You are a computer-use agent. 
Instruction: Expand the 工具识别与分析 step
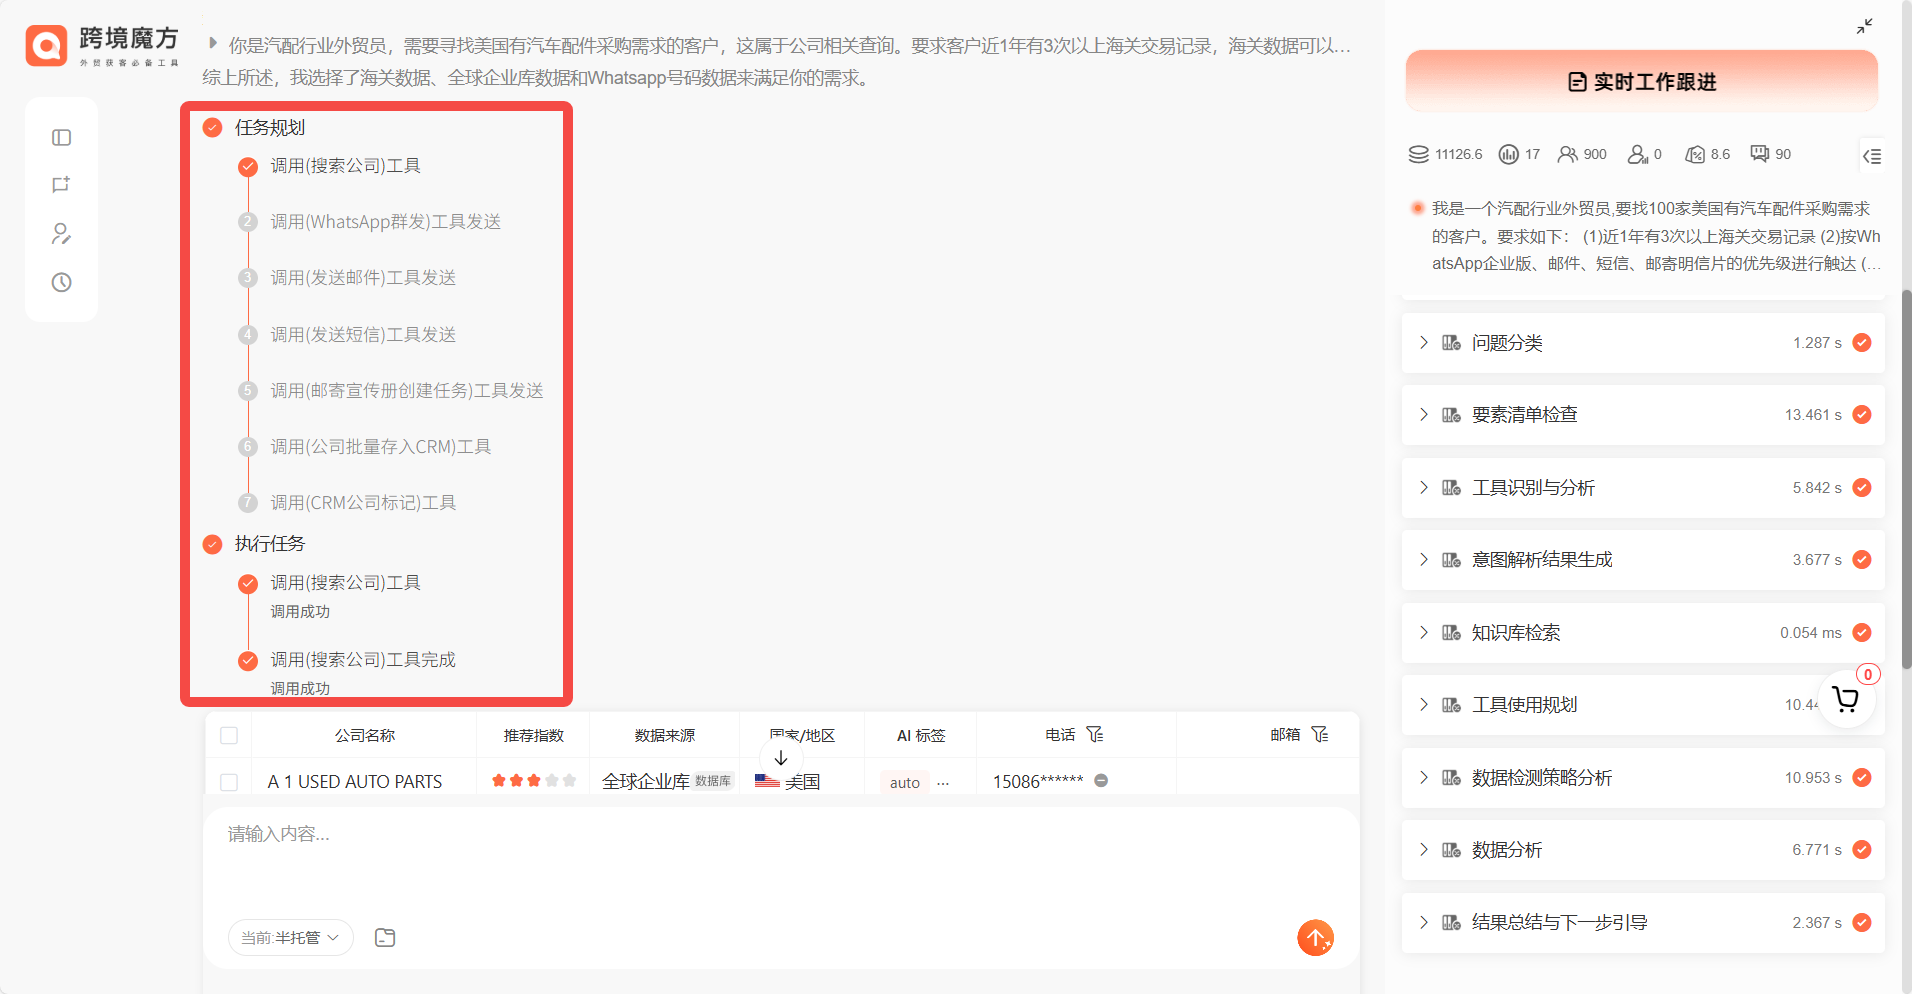pyautogui.click(x=1424, y=488)
